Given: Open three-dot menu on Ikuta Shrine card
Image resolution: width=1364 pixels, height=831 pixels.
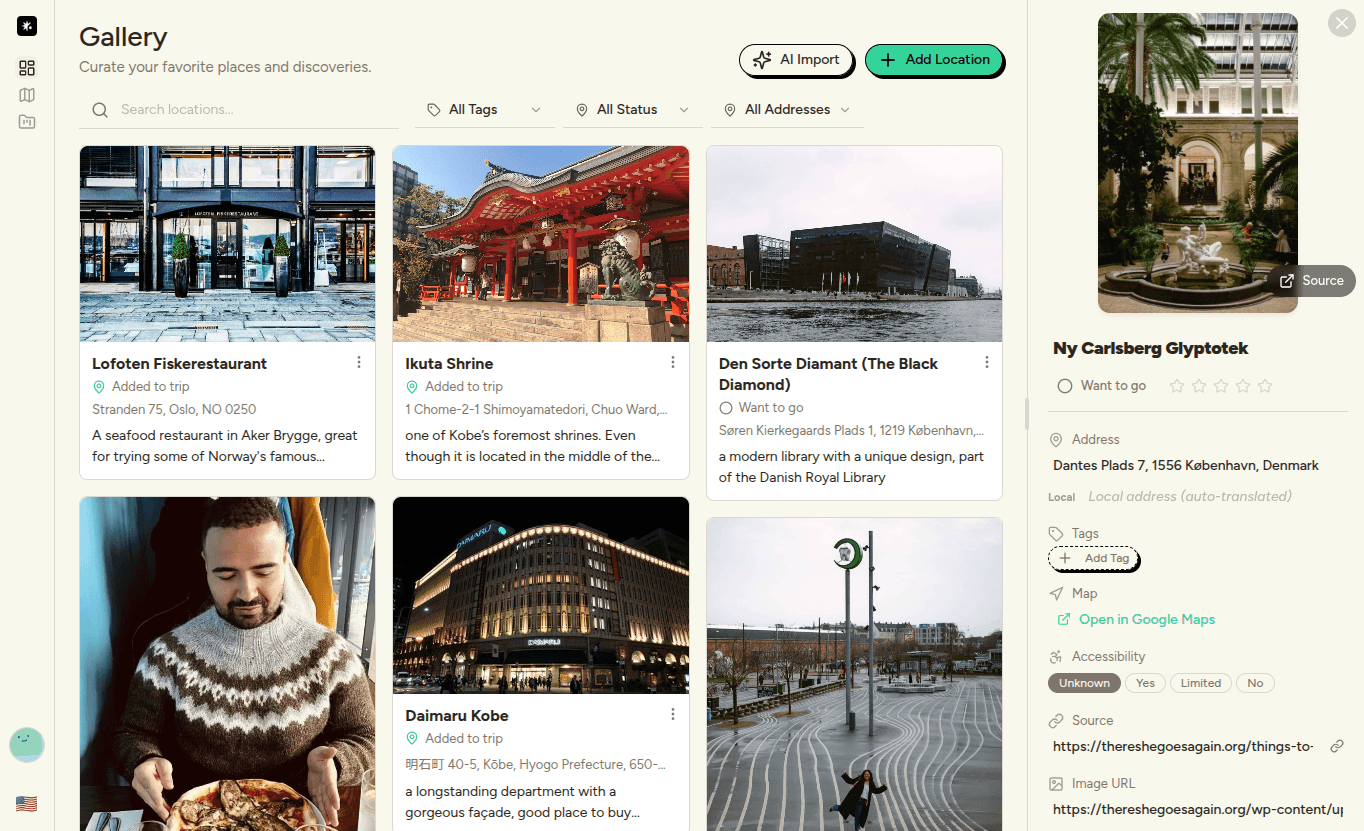Looking at the screenshot, I should coord(673,363).
